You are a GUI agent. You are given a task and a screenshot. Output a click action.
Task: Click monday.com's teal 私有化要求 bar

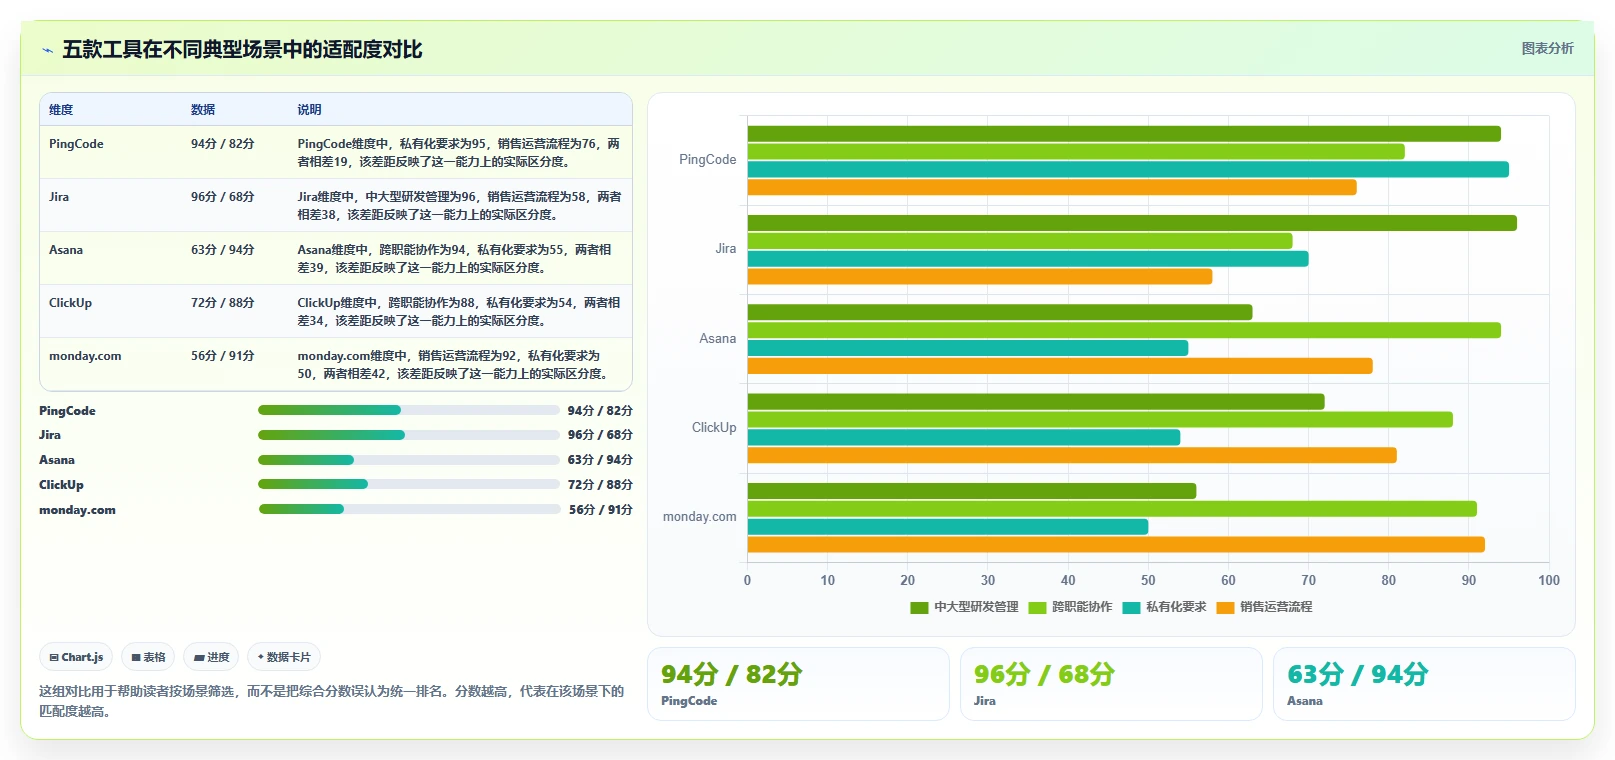[x=948, y=527]
